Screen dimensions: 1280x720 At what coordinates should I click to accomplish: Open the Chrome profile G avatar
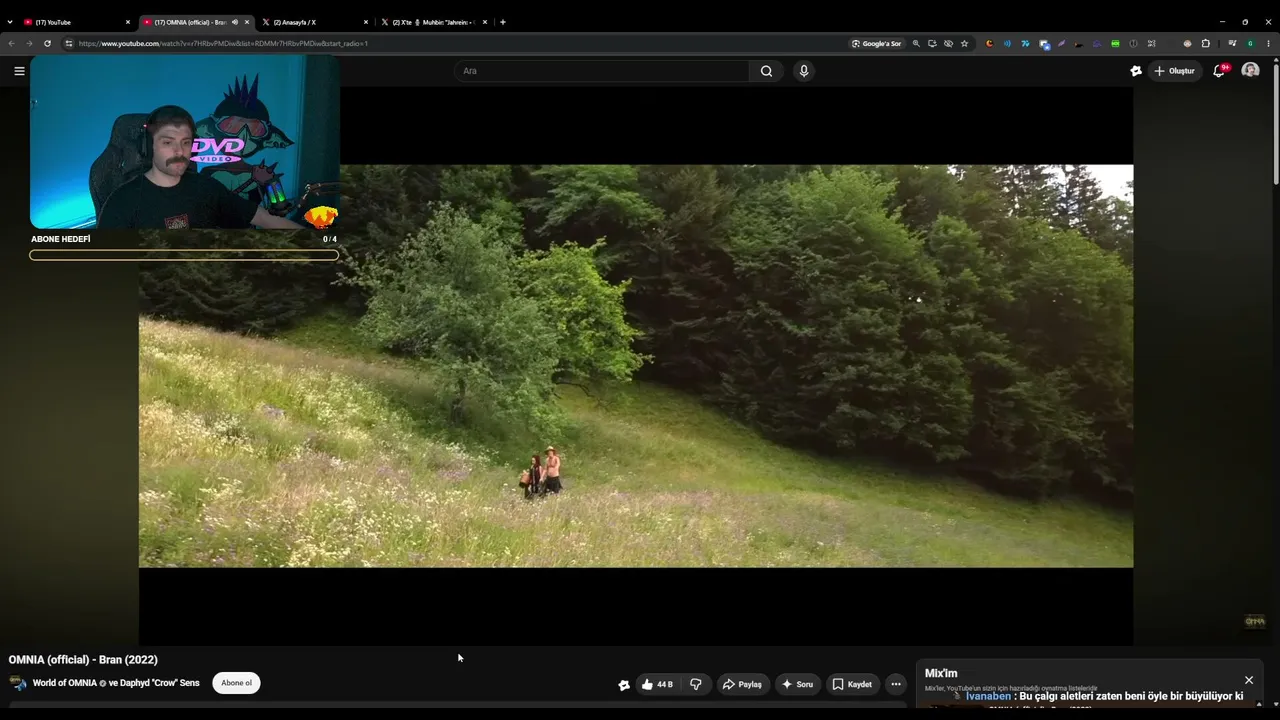coord(1250,43)
